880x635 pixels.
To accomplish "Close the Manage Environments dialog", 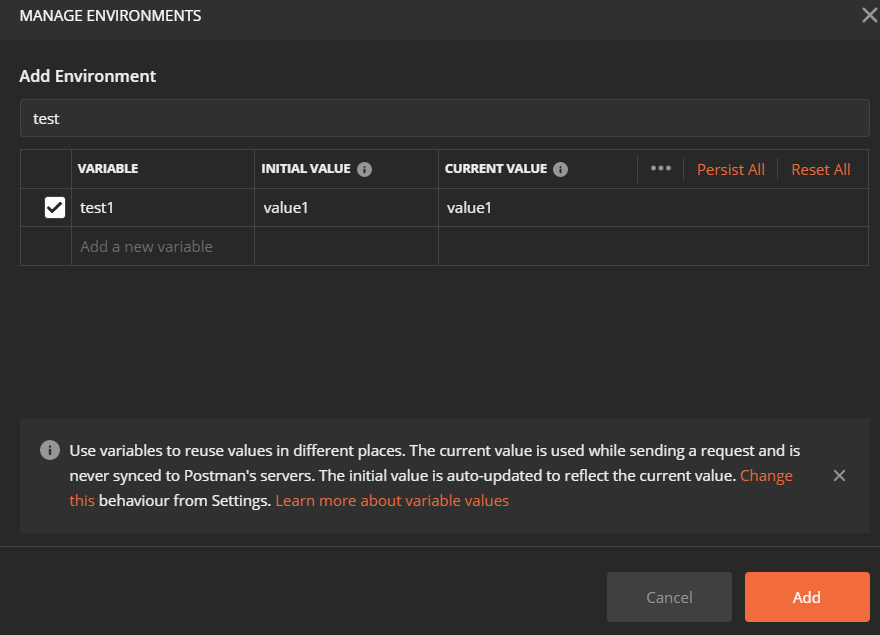I will [x=869, y=15].
